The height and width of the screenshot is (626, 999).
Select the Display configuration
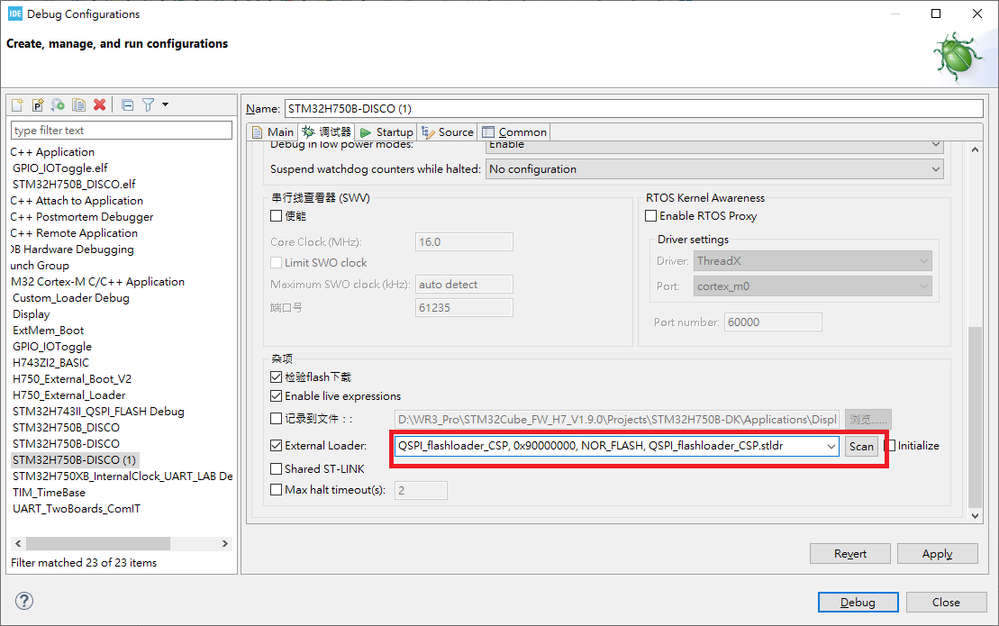point(31,314)
